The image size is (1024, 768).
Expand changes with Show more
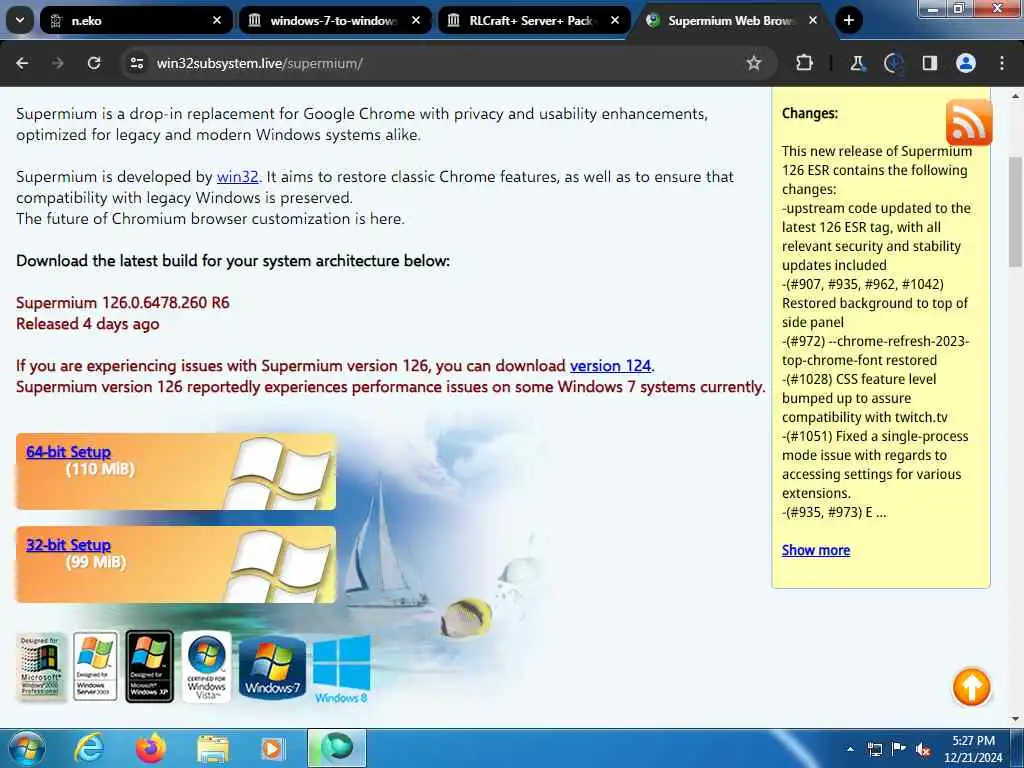816,550
